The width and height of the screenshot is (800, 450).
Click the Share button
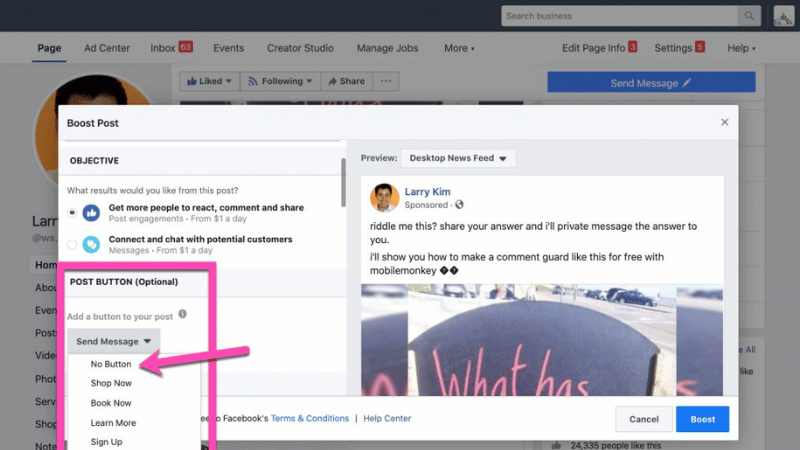pyautogui.click(x=346, y=81)
